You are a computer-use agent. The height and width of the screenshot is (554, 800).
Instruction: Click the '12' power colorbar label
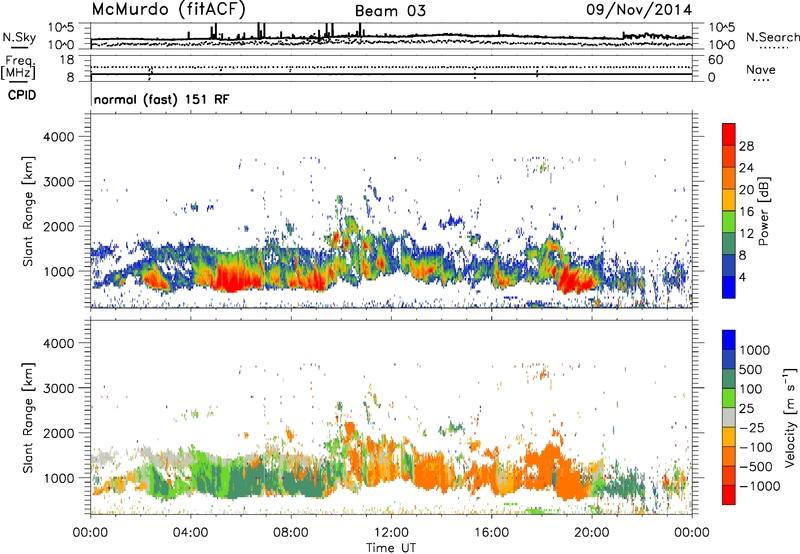point(746,234)
